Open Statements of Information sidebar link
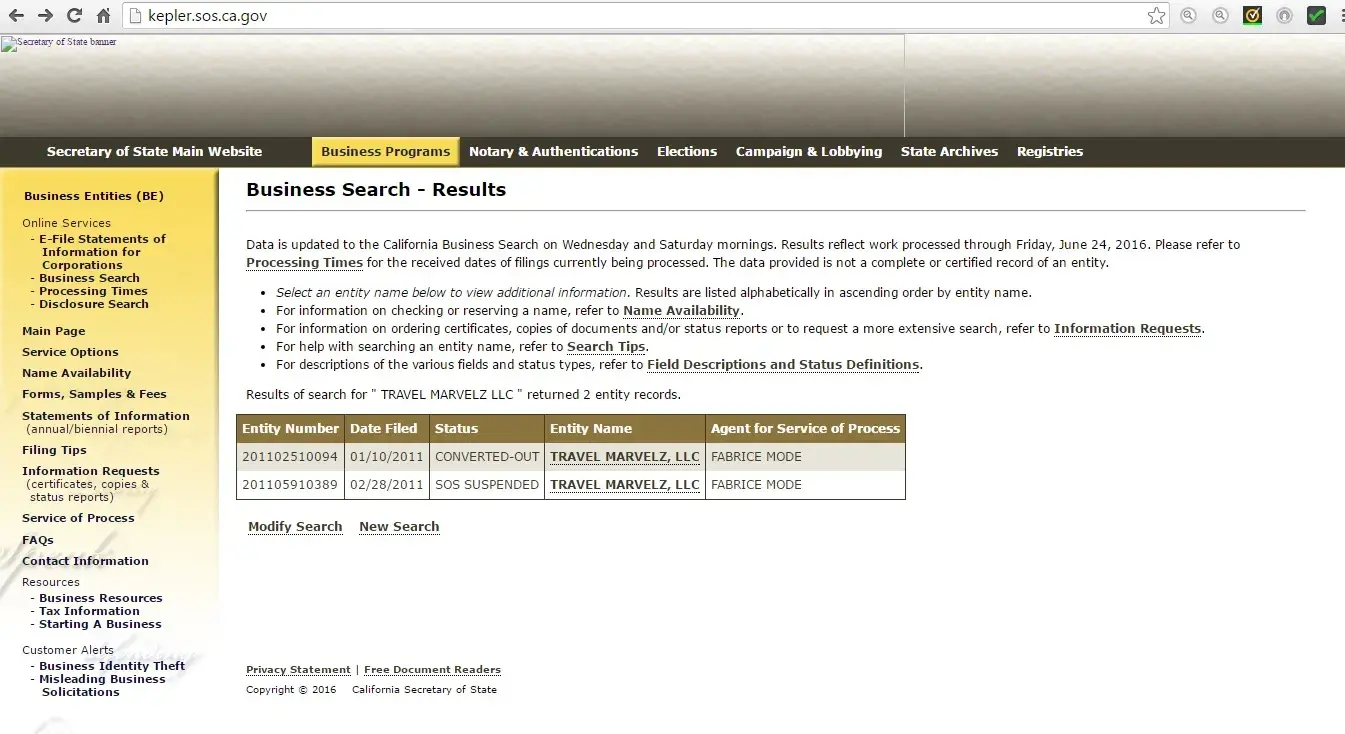Viewport: 1345px width, 734px height. [x=106, y=416]
